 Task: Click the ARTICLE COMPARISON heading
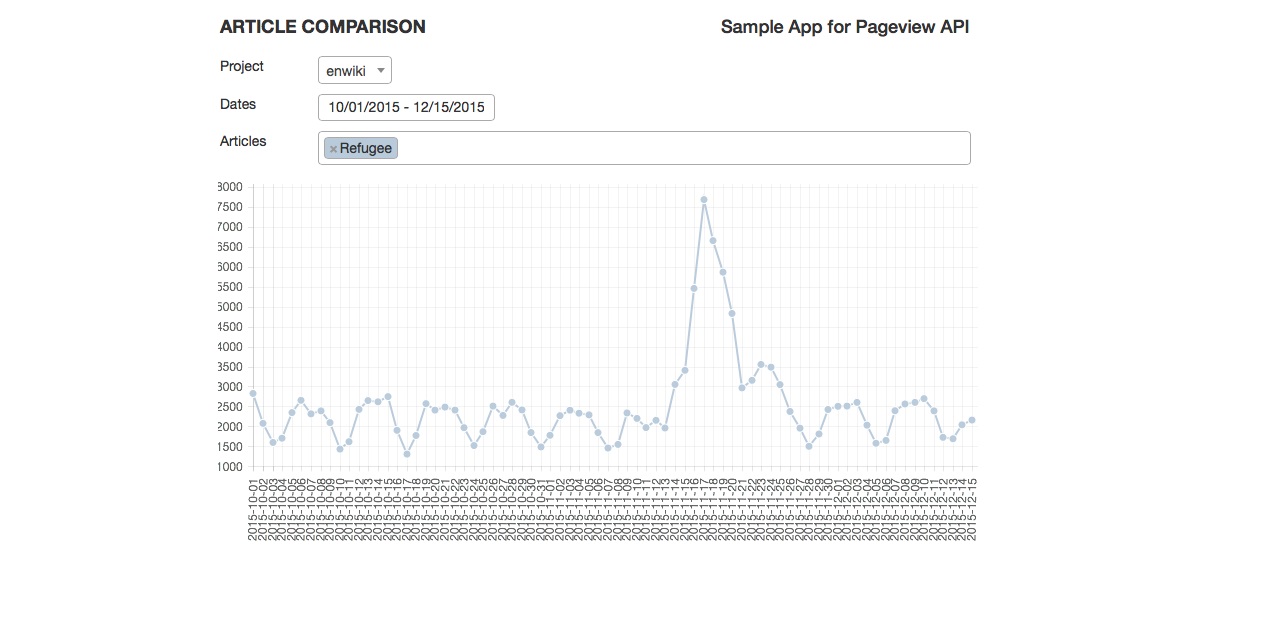click(x=323, y=27)
